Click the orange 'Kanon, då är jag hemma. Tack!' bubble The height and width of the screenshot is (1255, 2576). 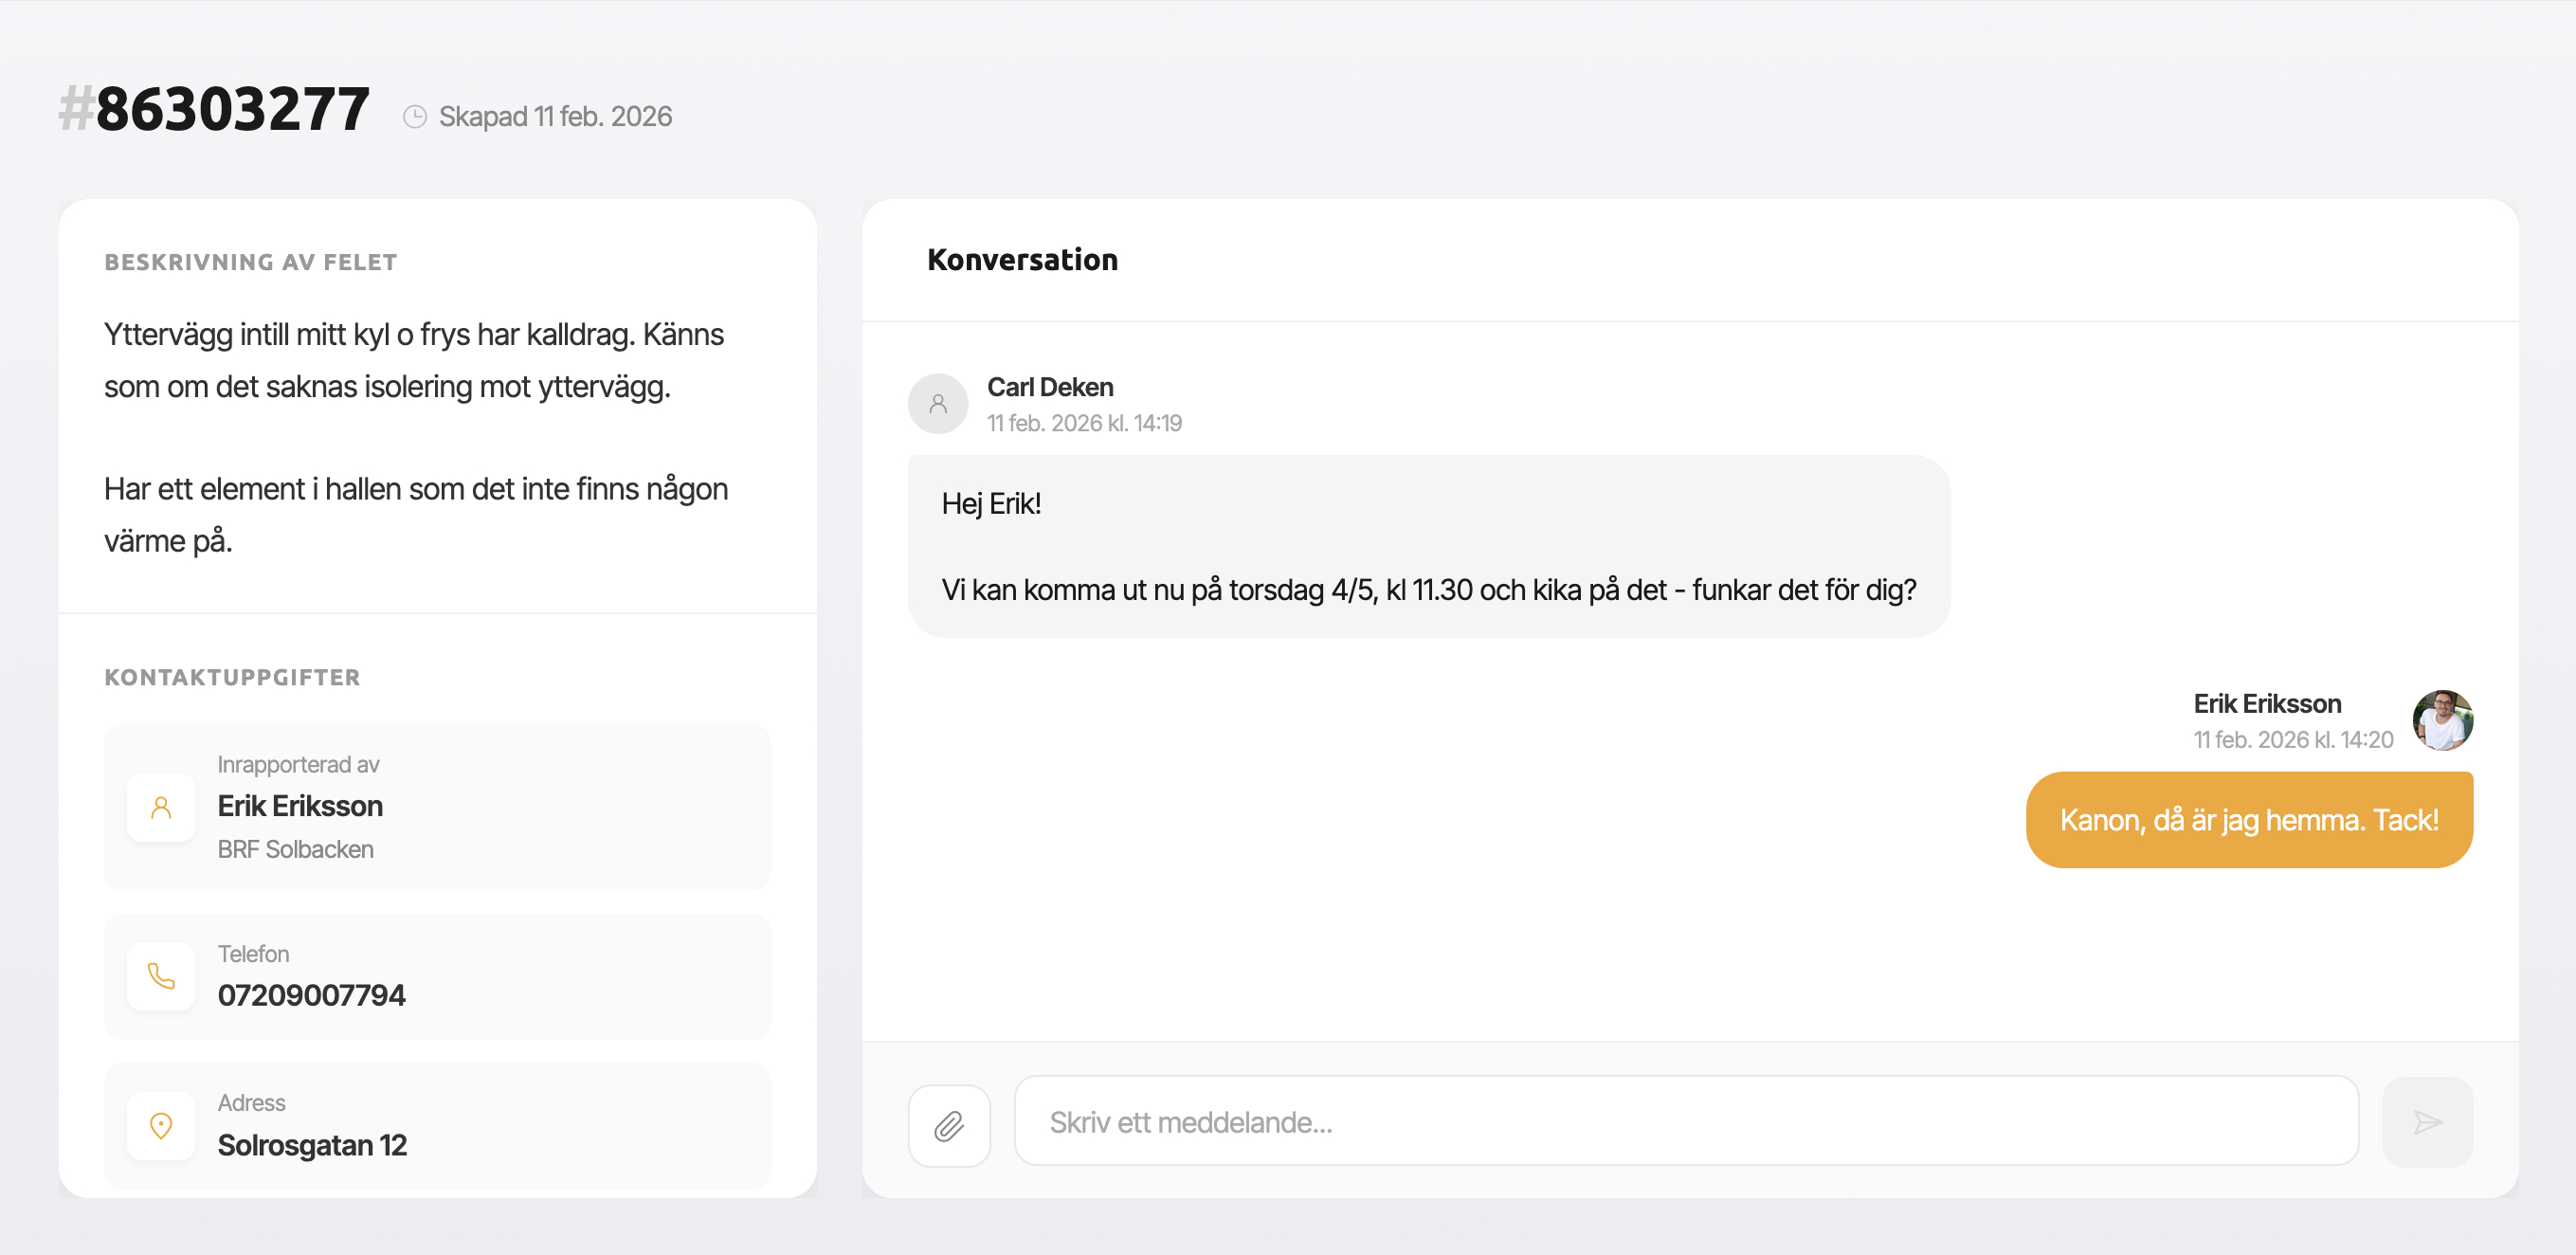tap(2249, 819)
